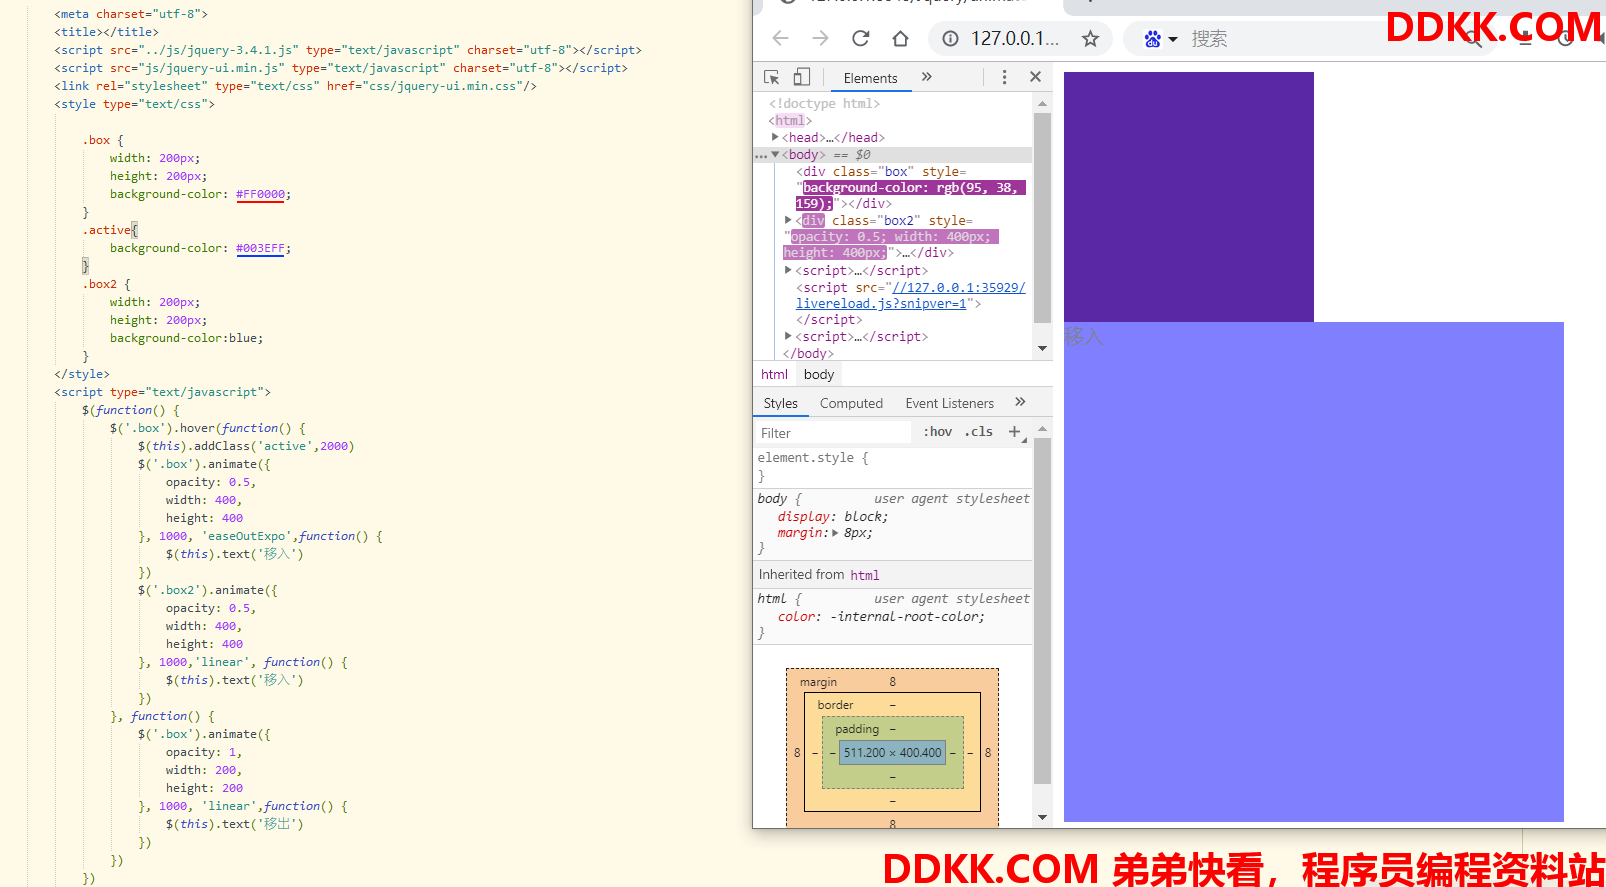
Task: Expand the div class box2 node
Action: [788, 220]
